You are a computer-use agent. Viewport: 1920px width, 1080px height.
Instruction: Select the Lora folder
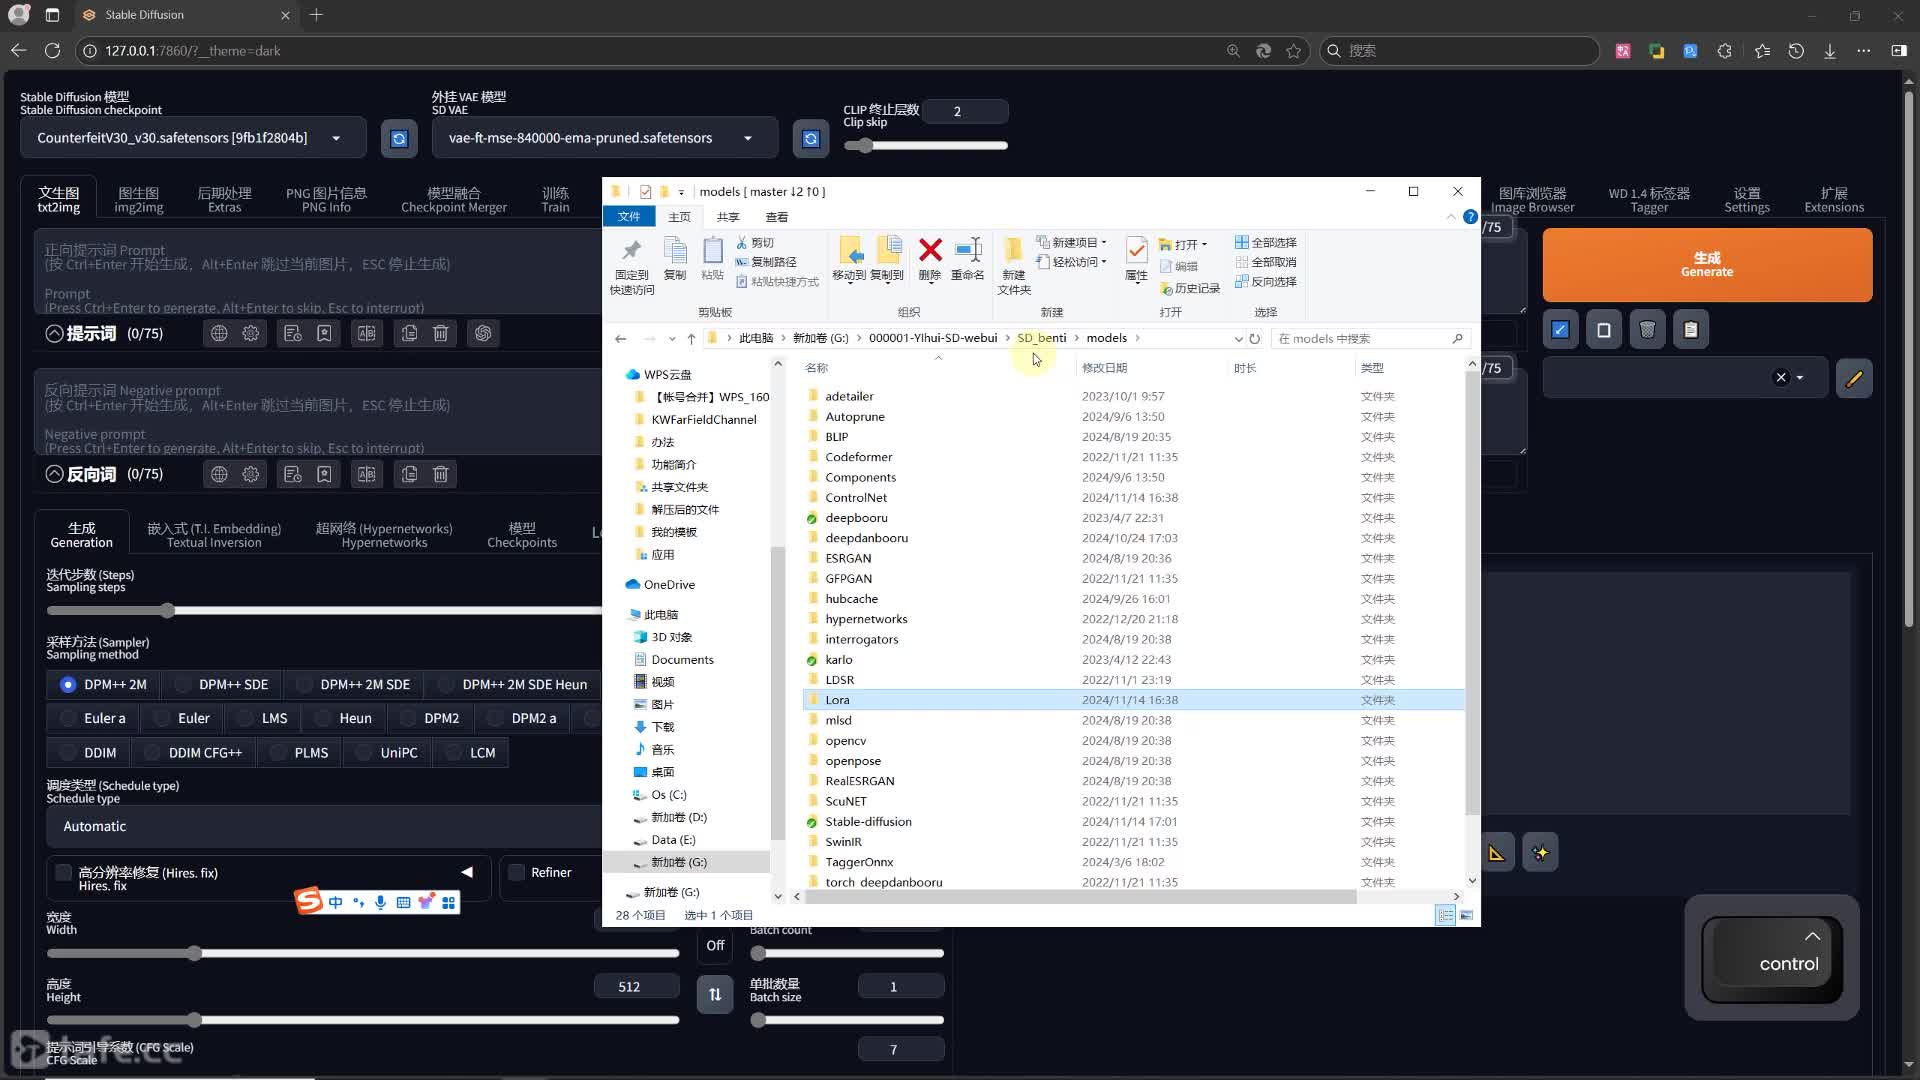(x=839, y=699)
